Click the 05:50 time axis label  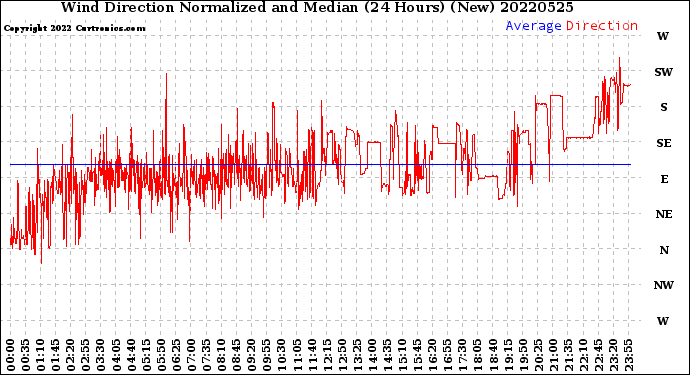pyautogui.click(x=161, y=355)
